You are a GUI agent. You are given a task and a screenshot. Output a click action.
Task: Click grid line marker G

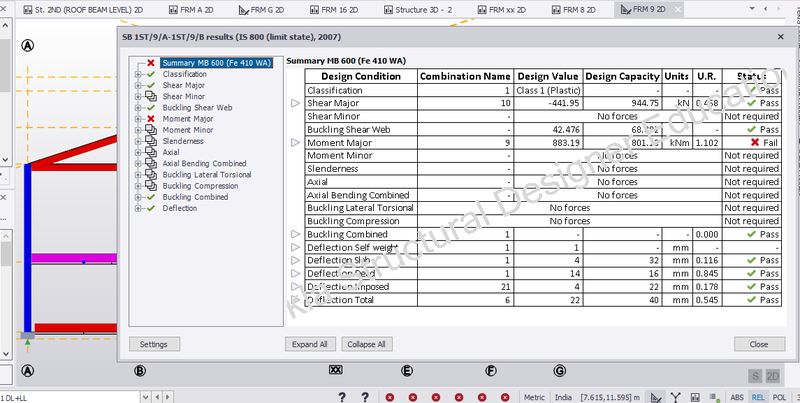point(559,371)
